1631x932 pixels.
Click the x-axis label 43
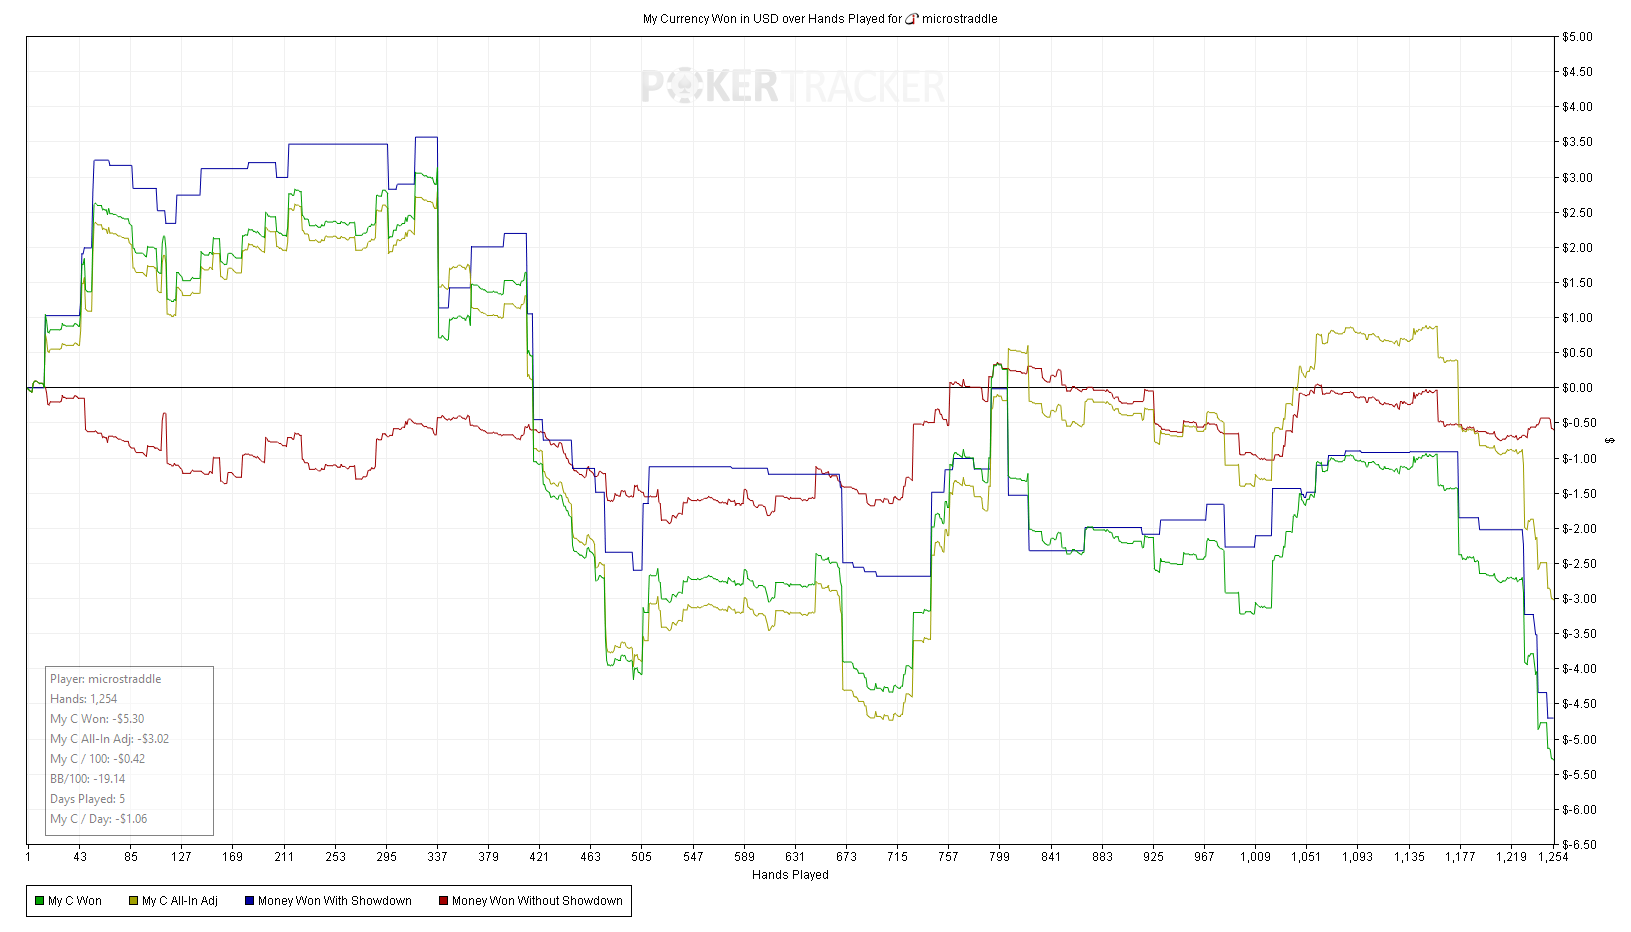click(80, 857)
